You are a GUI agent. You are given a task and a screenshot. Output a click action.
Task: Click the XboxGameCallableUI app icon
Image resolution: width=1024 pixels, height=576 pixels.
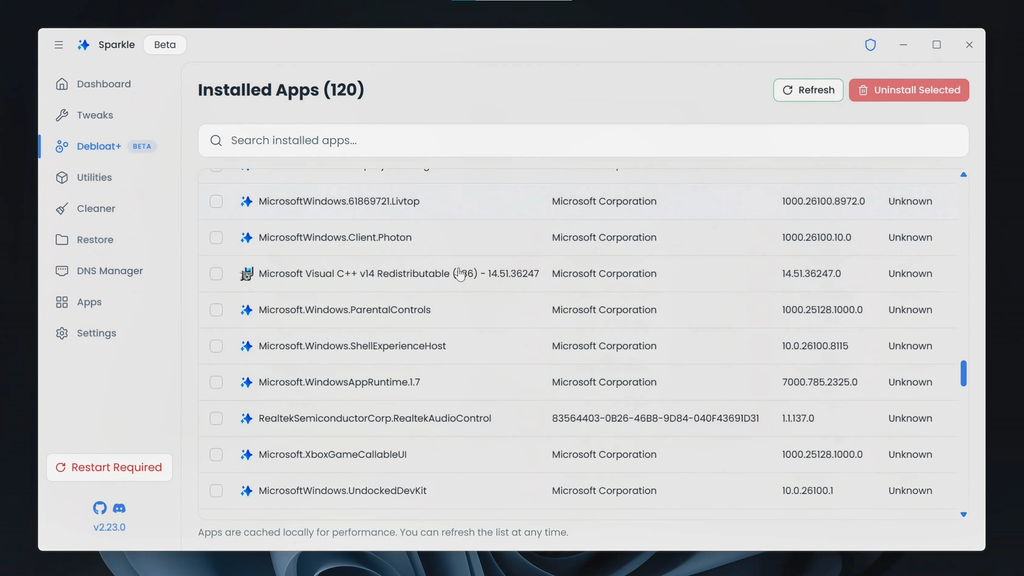(x=246, y=455)
